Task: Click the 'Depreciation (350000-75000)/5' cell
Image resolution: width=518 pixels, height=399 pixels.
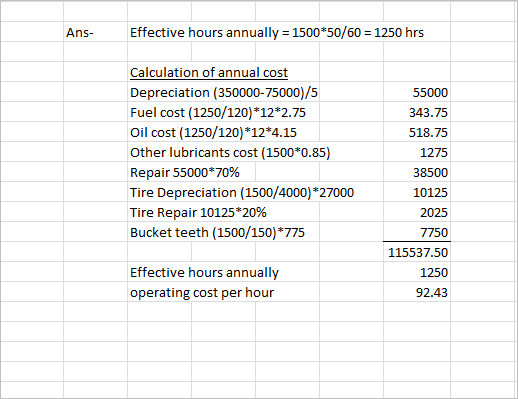Action: pyautogui.click(x=224, y=92)
